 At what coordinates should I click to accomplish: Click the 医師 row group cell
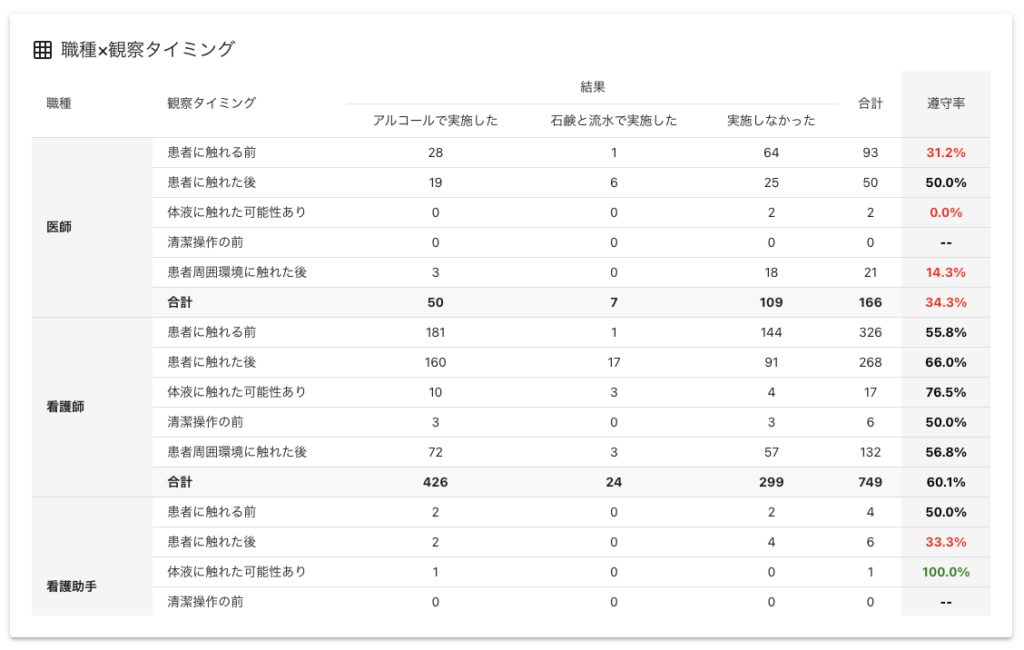point(59,227)
